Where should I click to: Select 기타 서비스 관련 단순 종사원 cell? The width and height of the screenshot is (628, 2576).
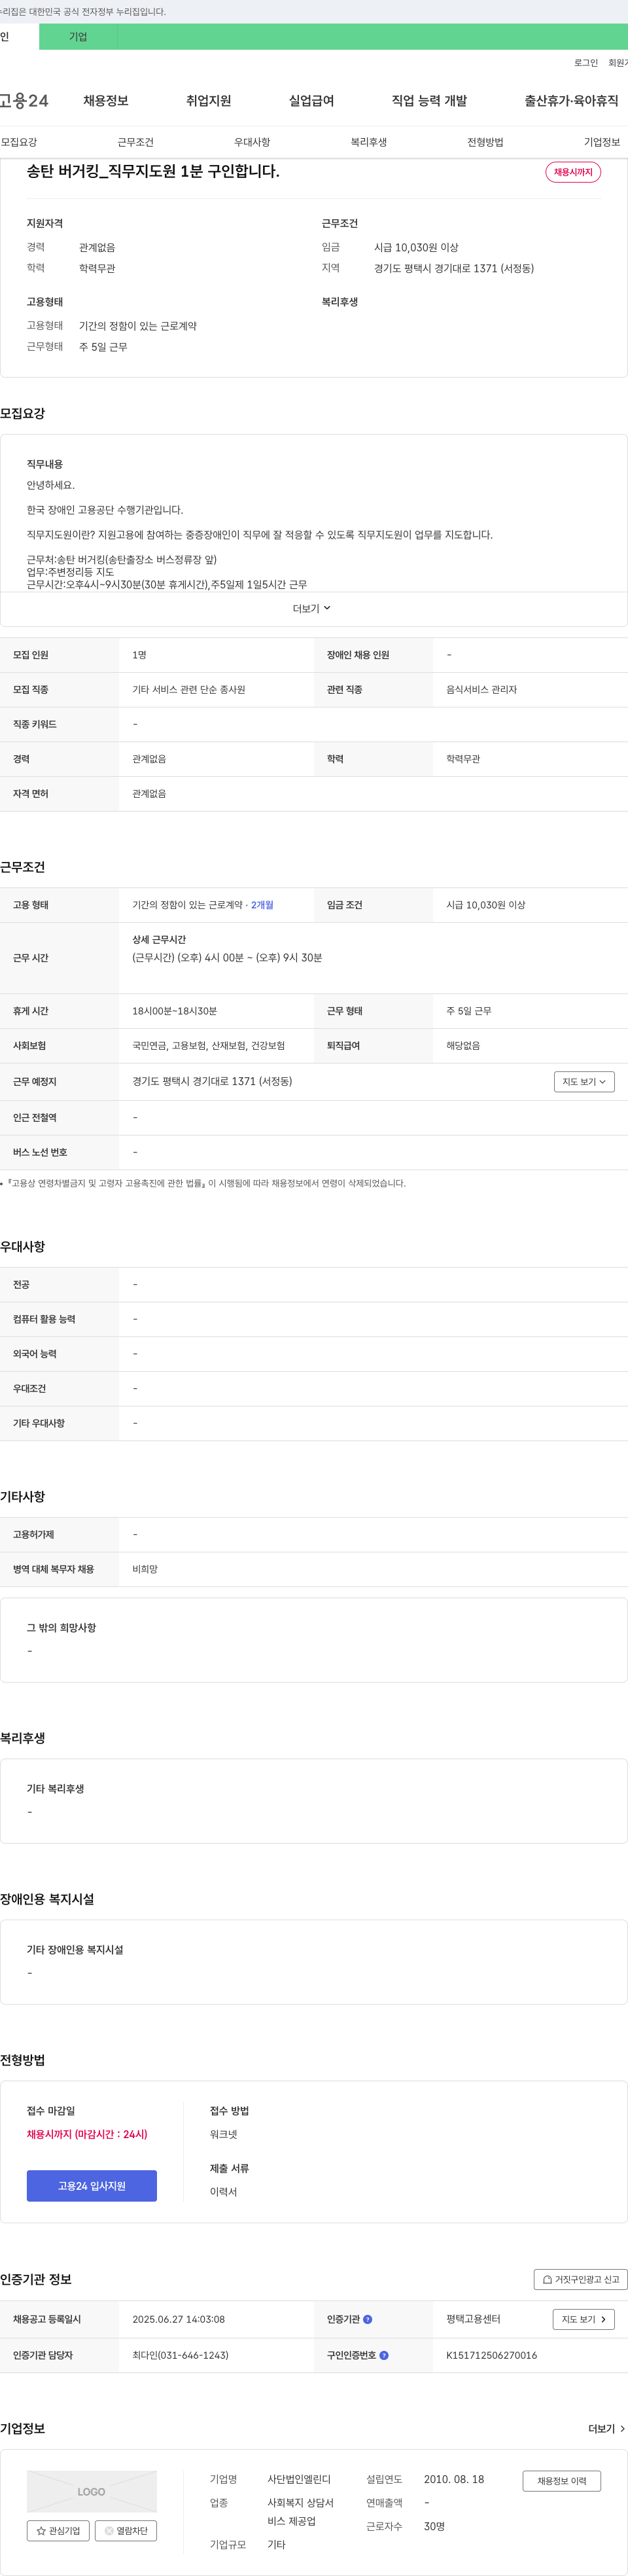[188, 690]
